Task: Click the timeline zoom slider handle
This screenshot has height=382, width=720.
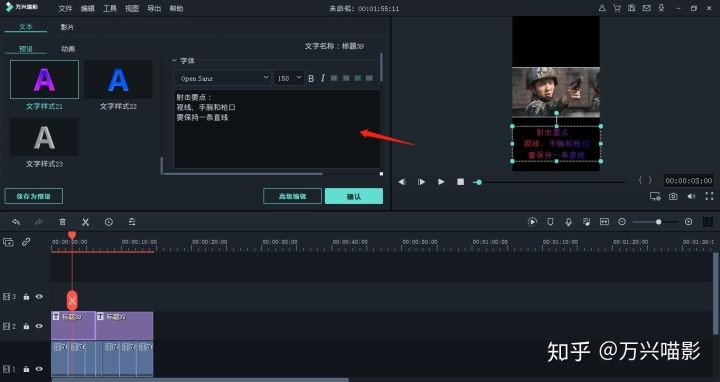Action: tap(658, 222)
